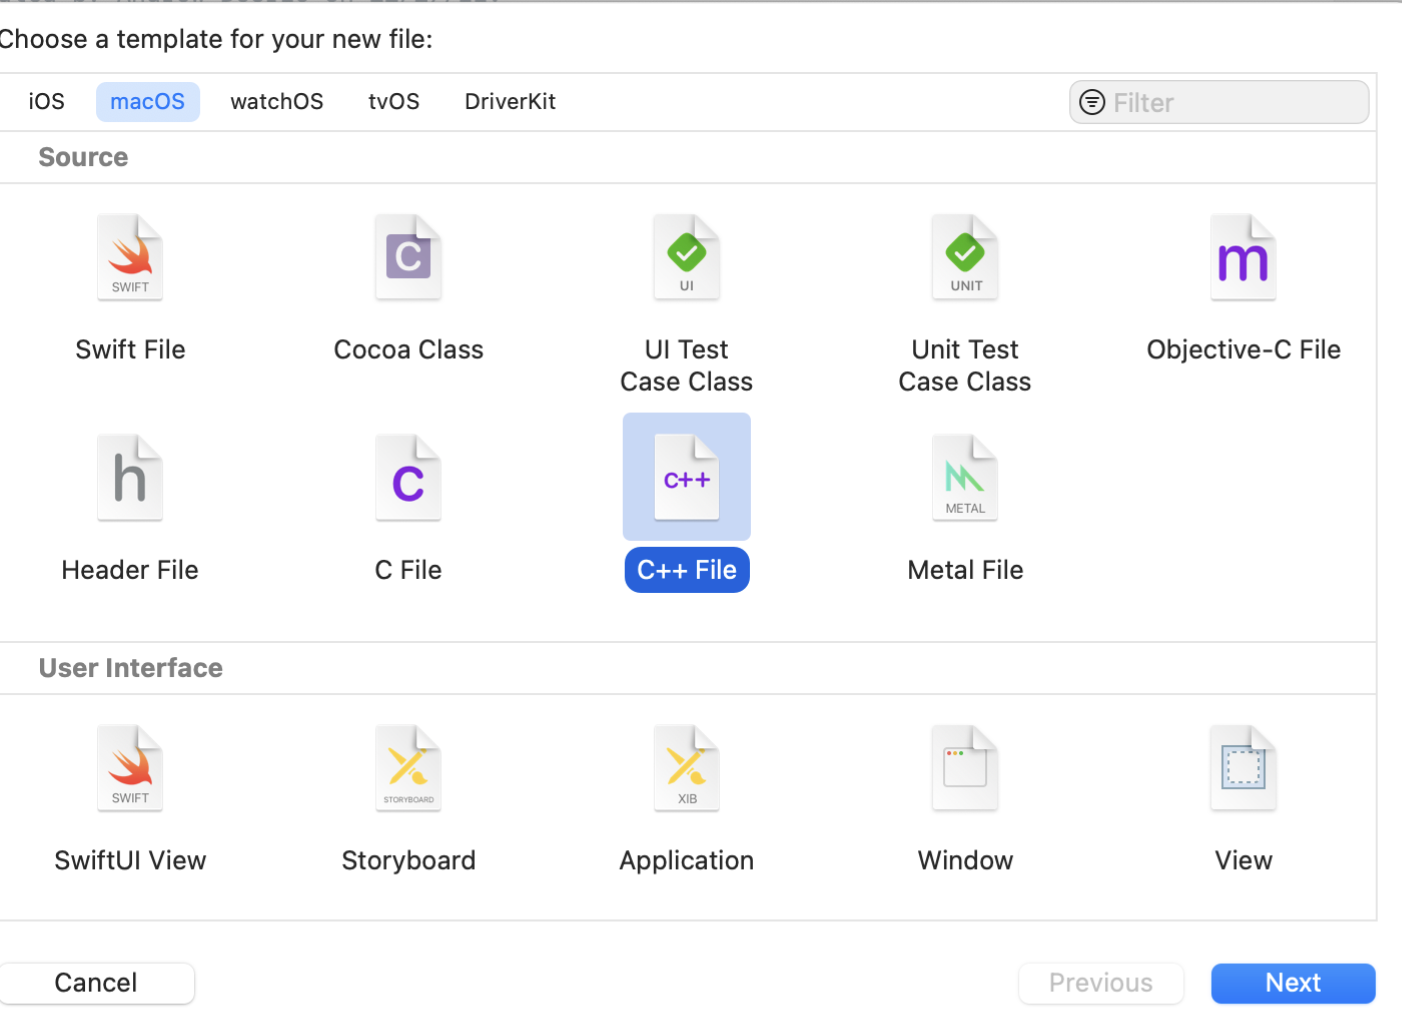
Task: Select the SwiftUI View template icon
Action: point(130,768)
